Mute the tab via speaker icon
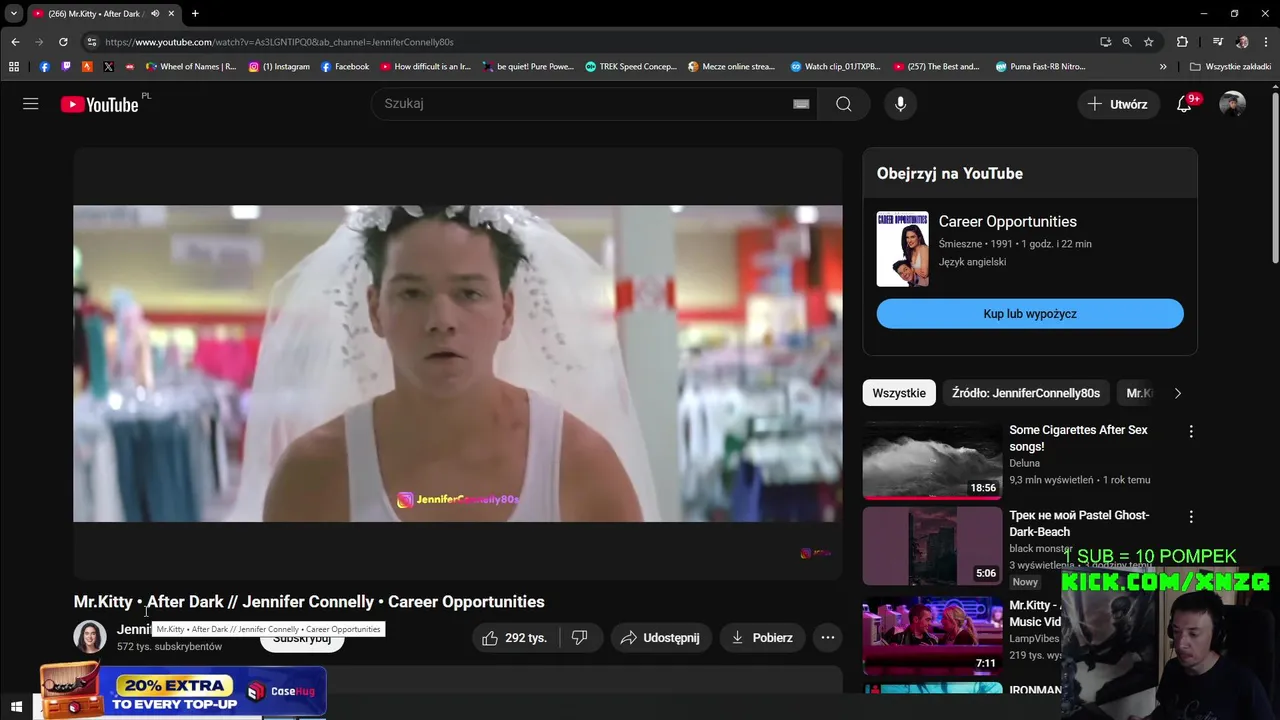The height and width of the screenshot is (720, 1280). pos(155,14)
